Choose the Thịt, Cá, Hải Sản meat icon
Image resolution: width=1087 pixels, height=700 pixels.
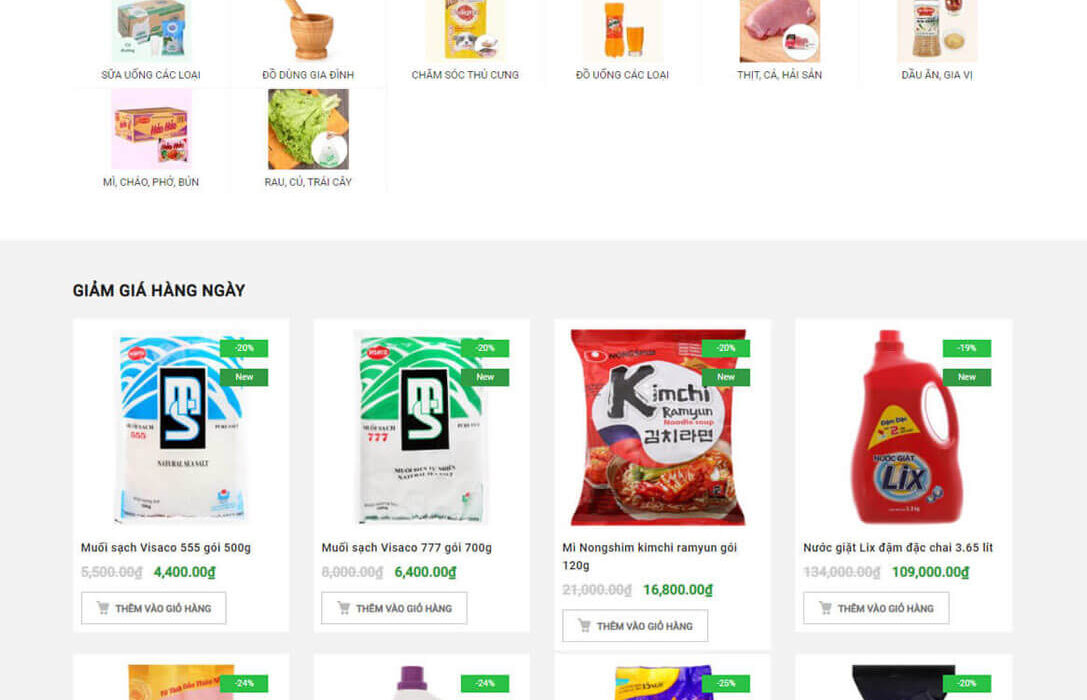click(x=780, y=31)
